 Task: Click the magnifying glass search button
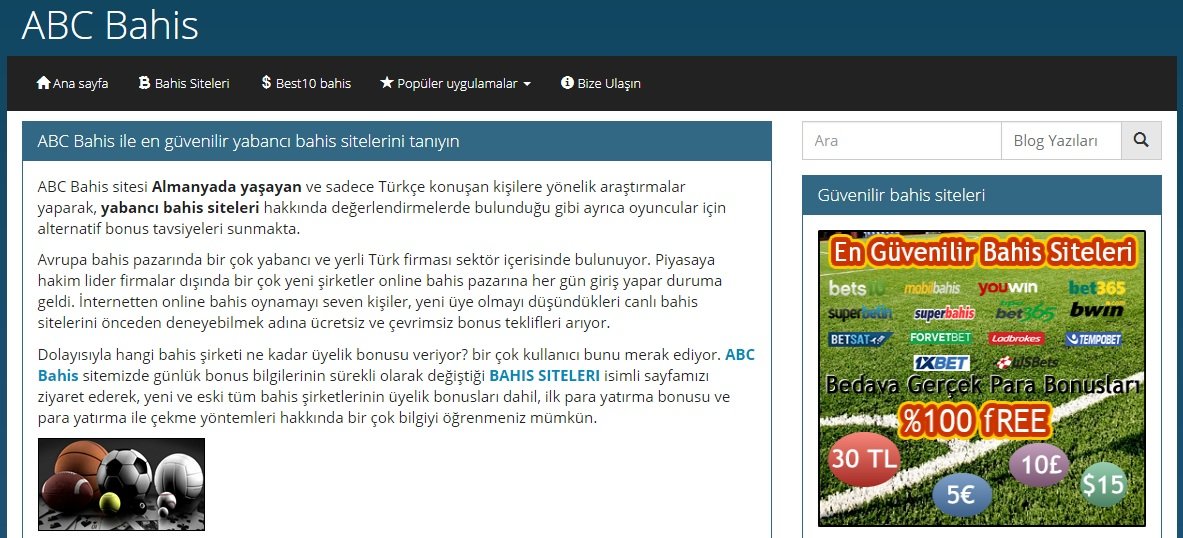(x=1141, y=140)
